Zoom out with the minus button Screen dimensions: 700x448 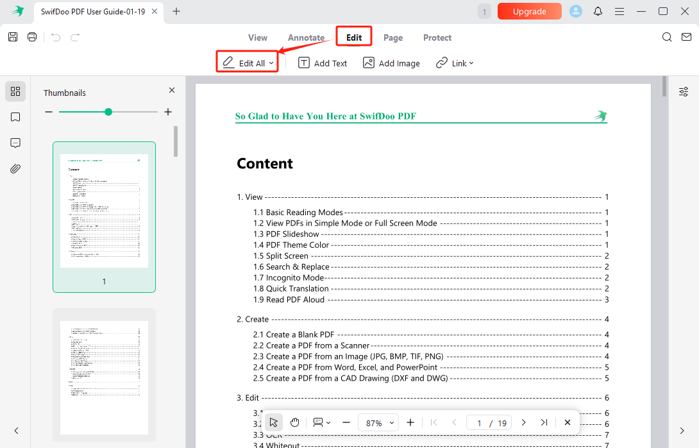pos(346,422)
